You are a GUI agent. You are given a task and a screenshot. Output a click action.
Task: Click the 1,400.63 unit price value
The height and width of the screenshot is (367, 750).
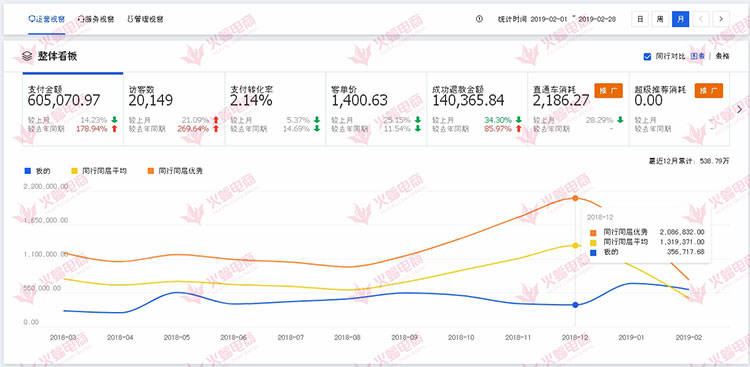[359, 100]
